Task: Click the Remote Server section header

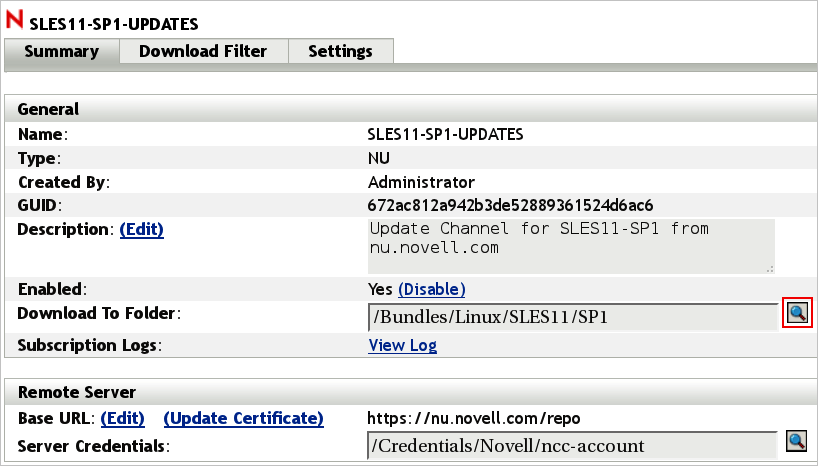Action: click(x=77, y=392)
